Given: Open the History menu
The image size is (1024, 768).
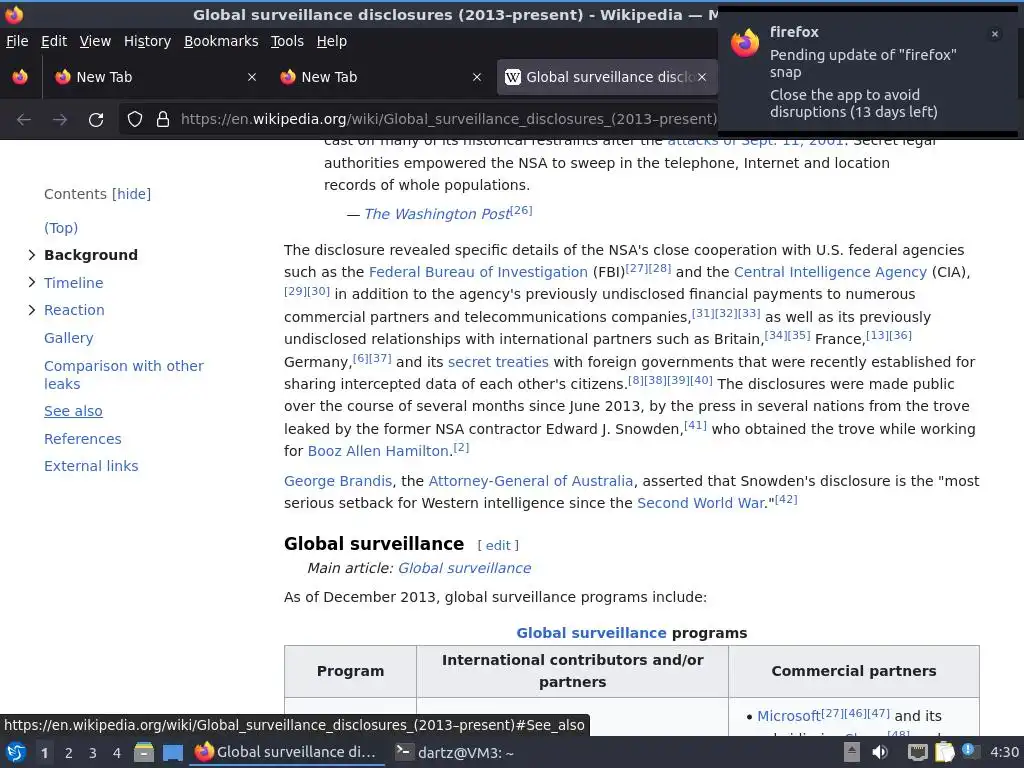Looking at the screenshot, I should click(148, 41).
